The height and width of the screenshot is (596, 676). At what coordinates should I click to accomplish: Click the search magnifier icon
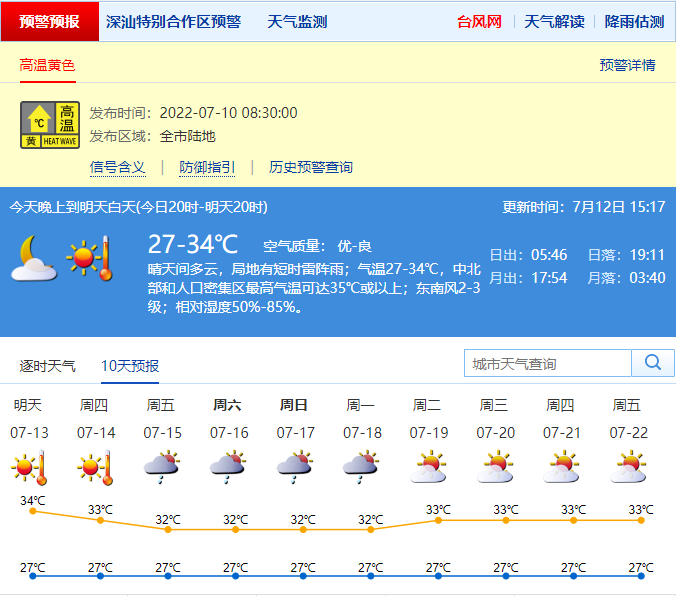coord(653,363)
